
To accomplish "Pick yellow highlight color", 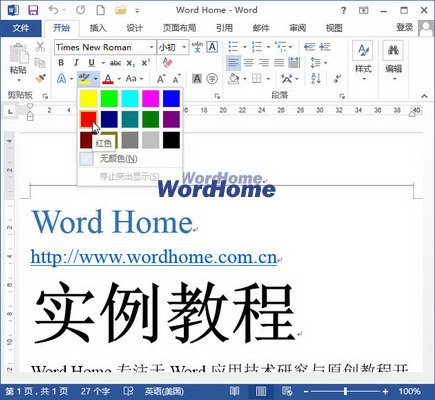I will [88, 98].
